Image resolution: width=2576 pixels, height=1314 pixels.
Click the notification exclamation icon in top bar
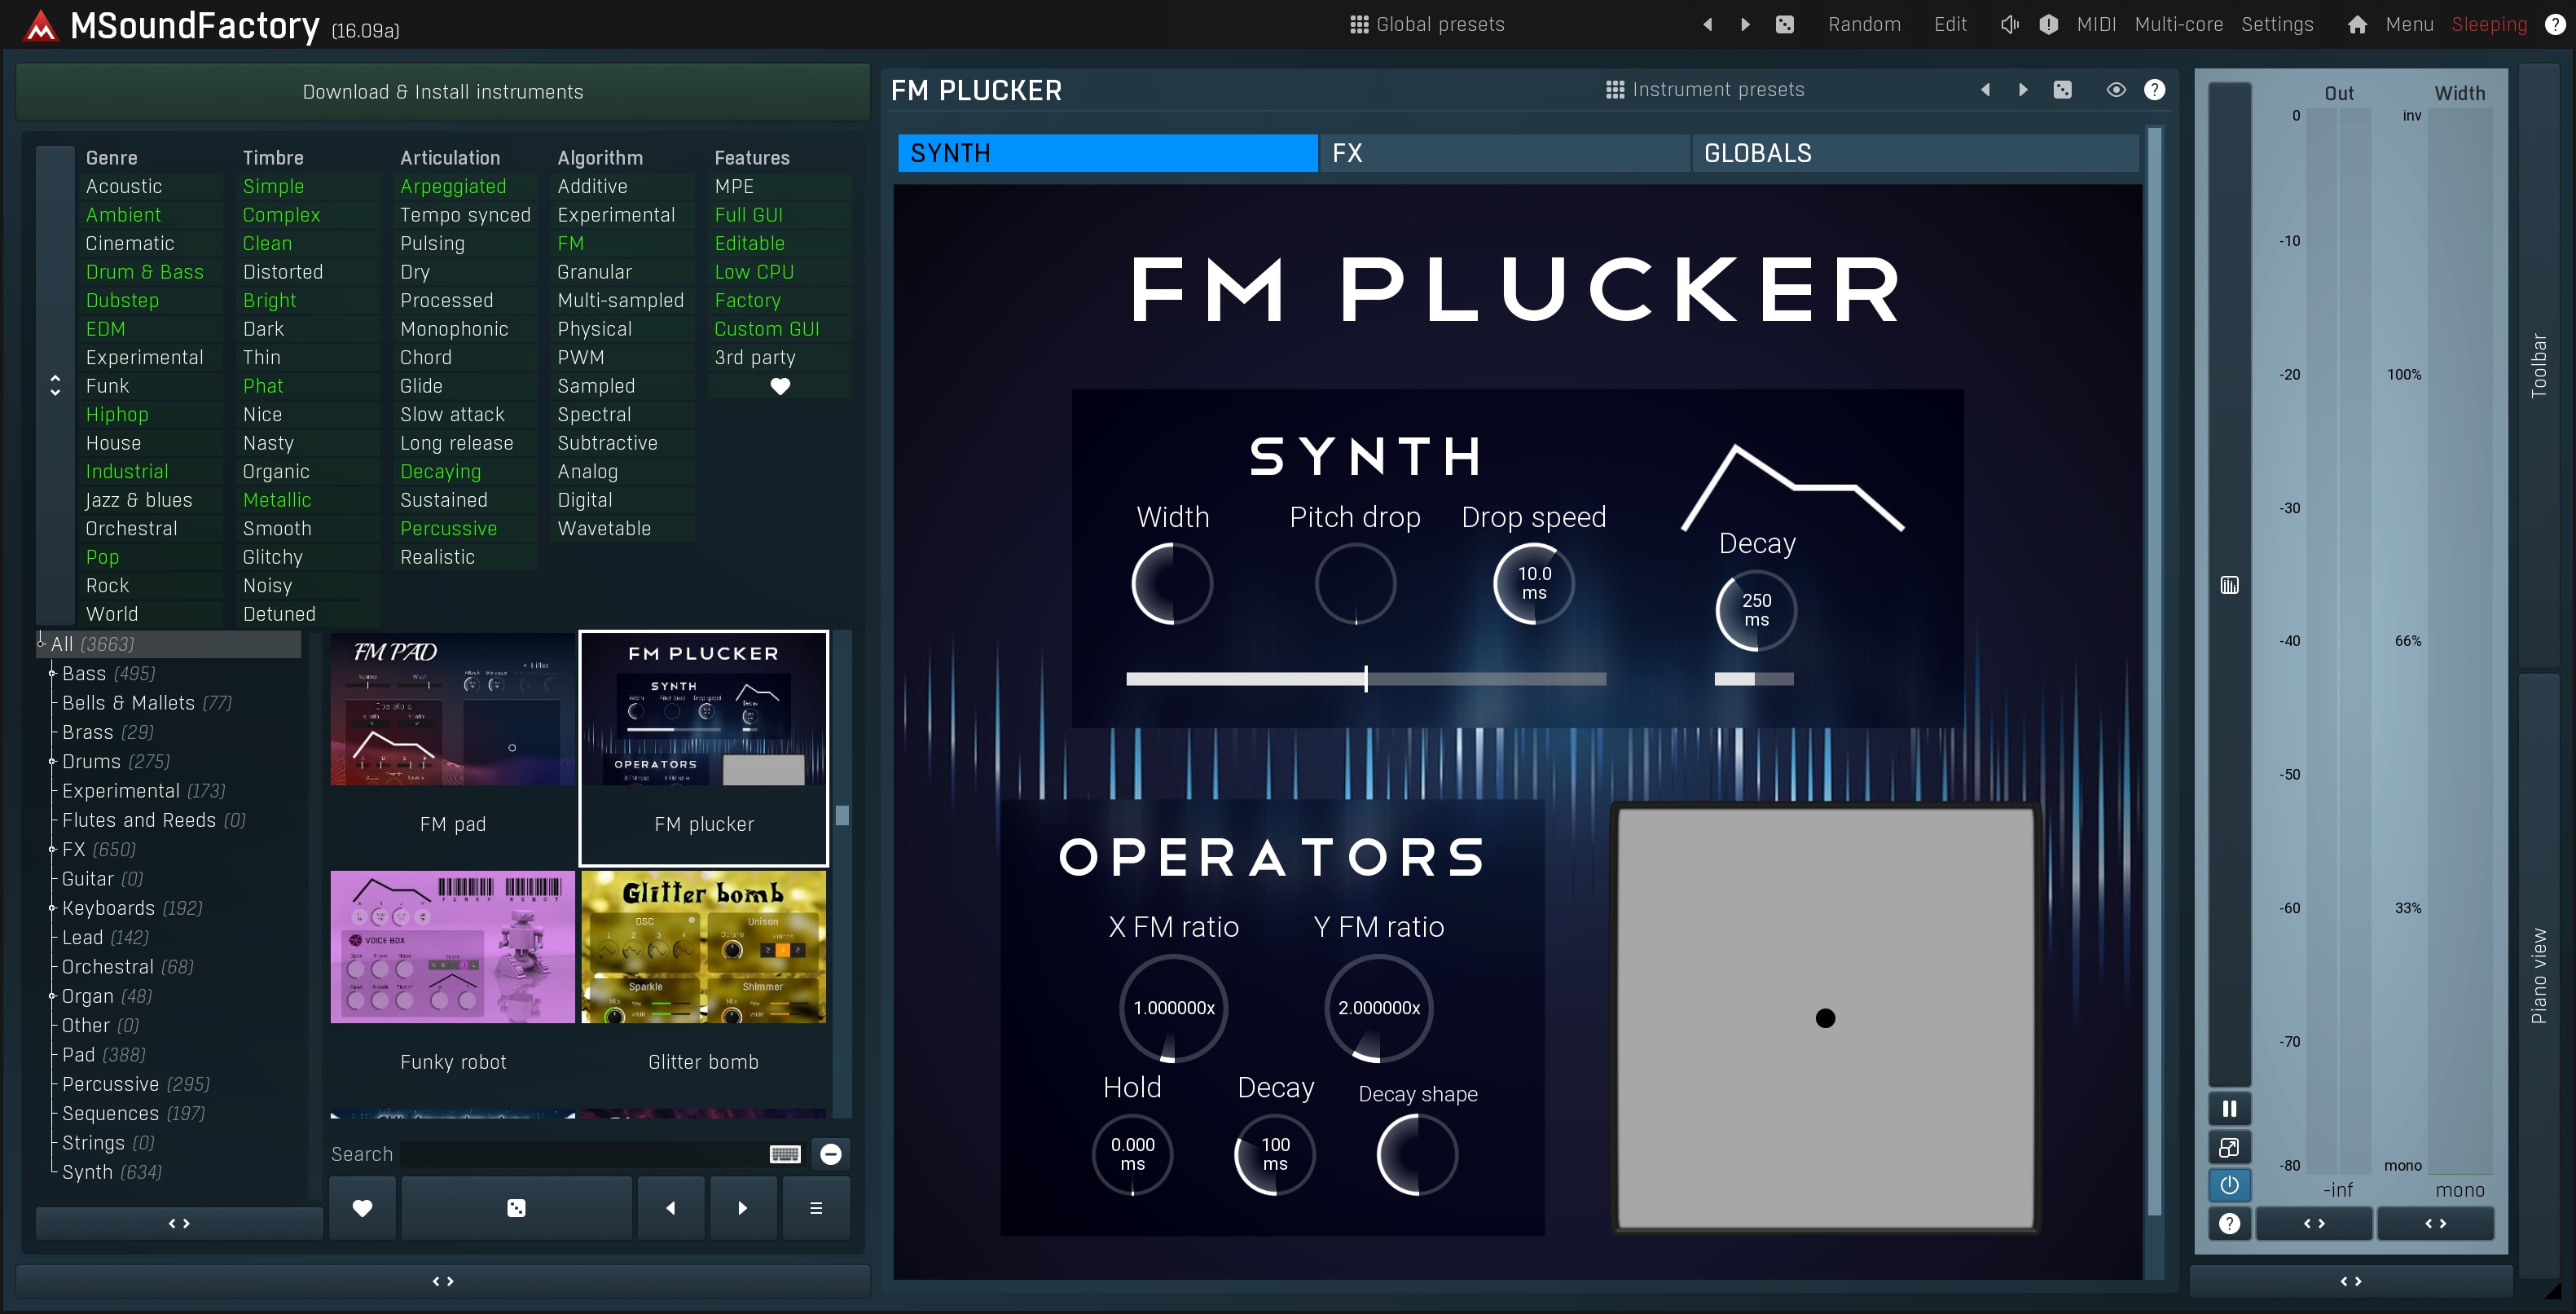[2048, 25]
